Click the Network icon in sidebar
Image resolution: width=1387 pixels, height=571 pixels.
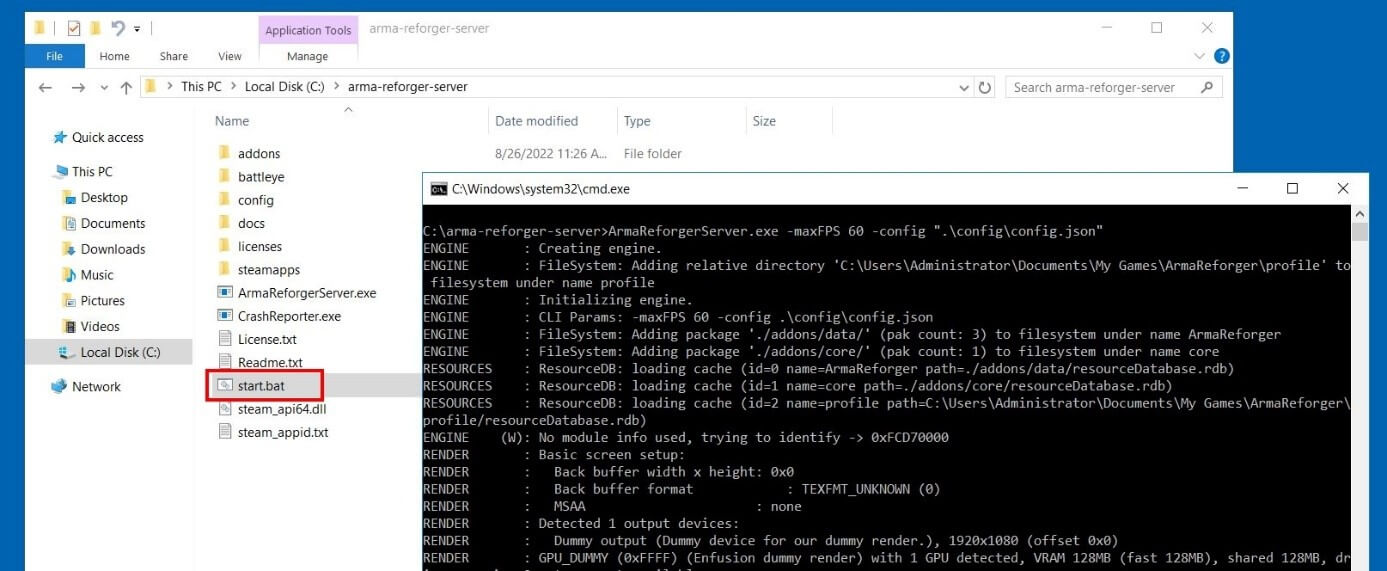coord(59,387)
